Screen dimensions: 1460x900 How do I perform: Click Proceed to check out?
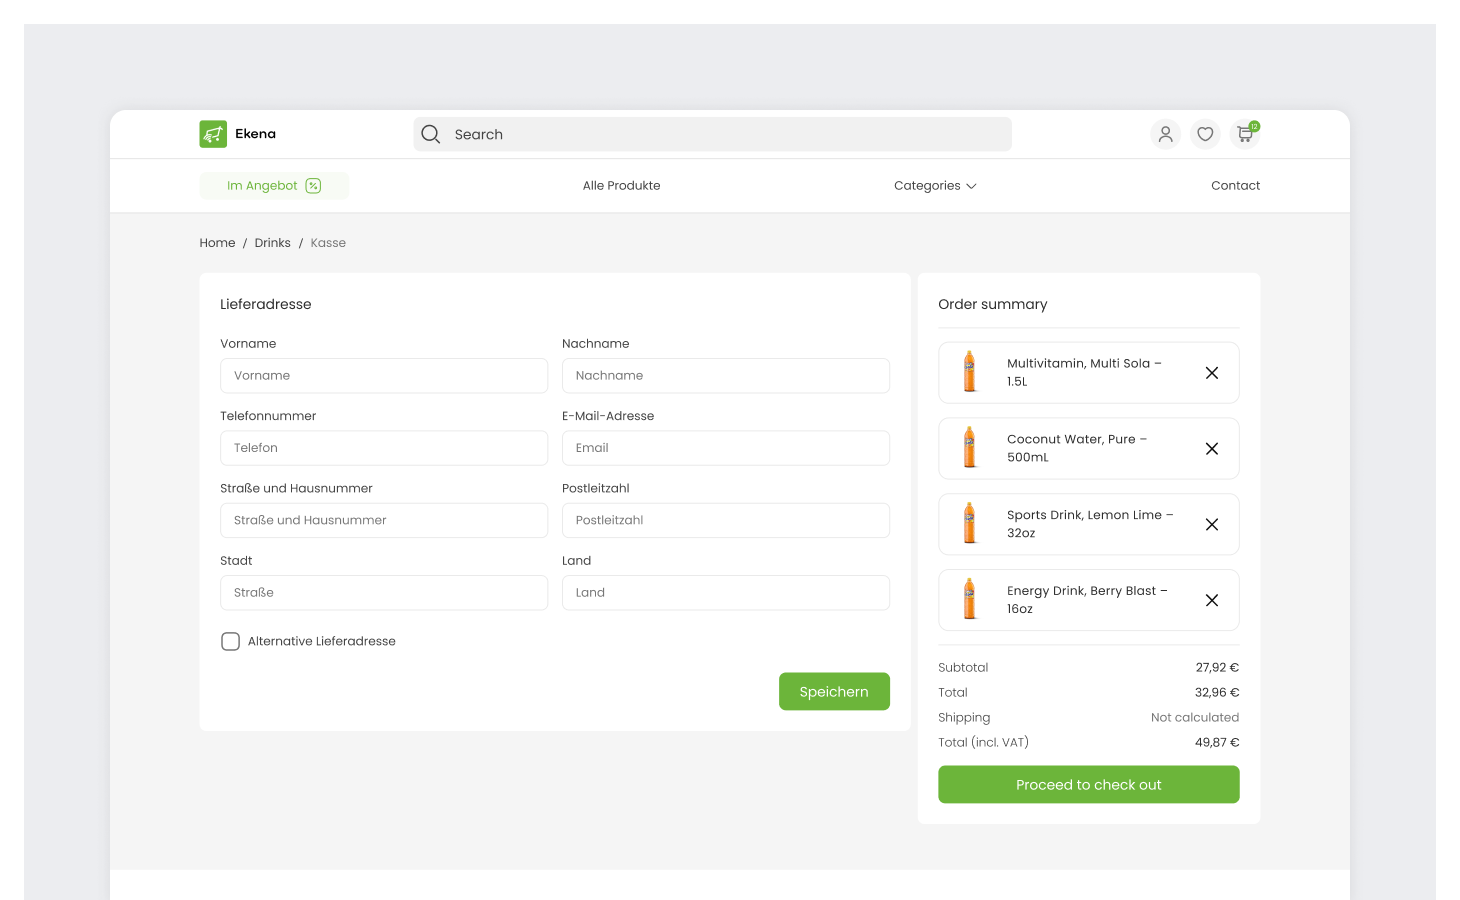pyautogui.click(x=1088, y=785)
